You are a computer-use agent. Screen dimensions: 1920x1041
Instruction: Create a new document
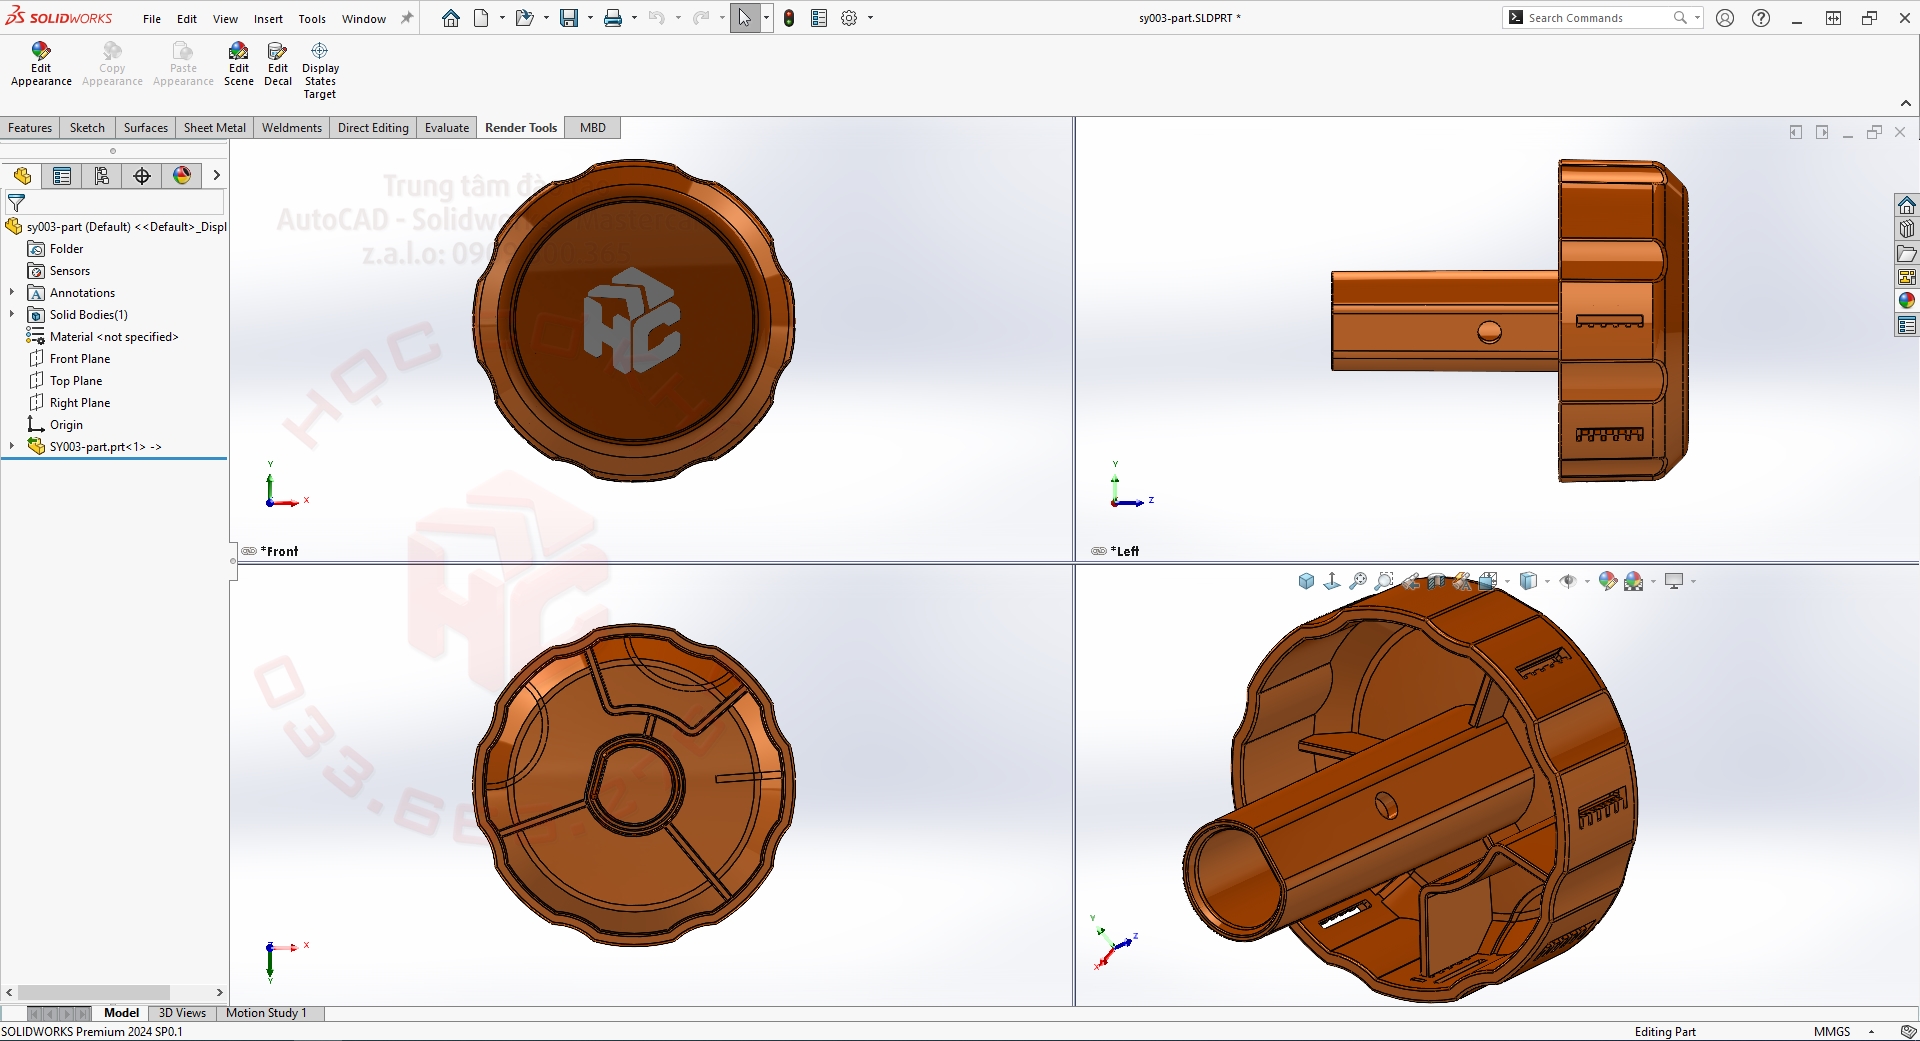click(x=482, y=18)
